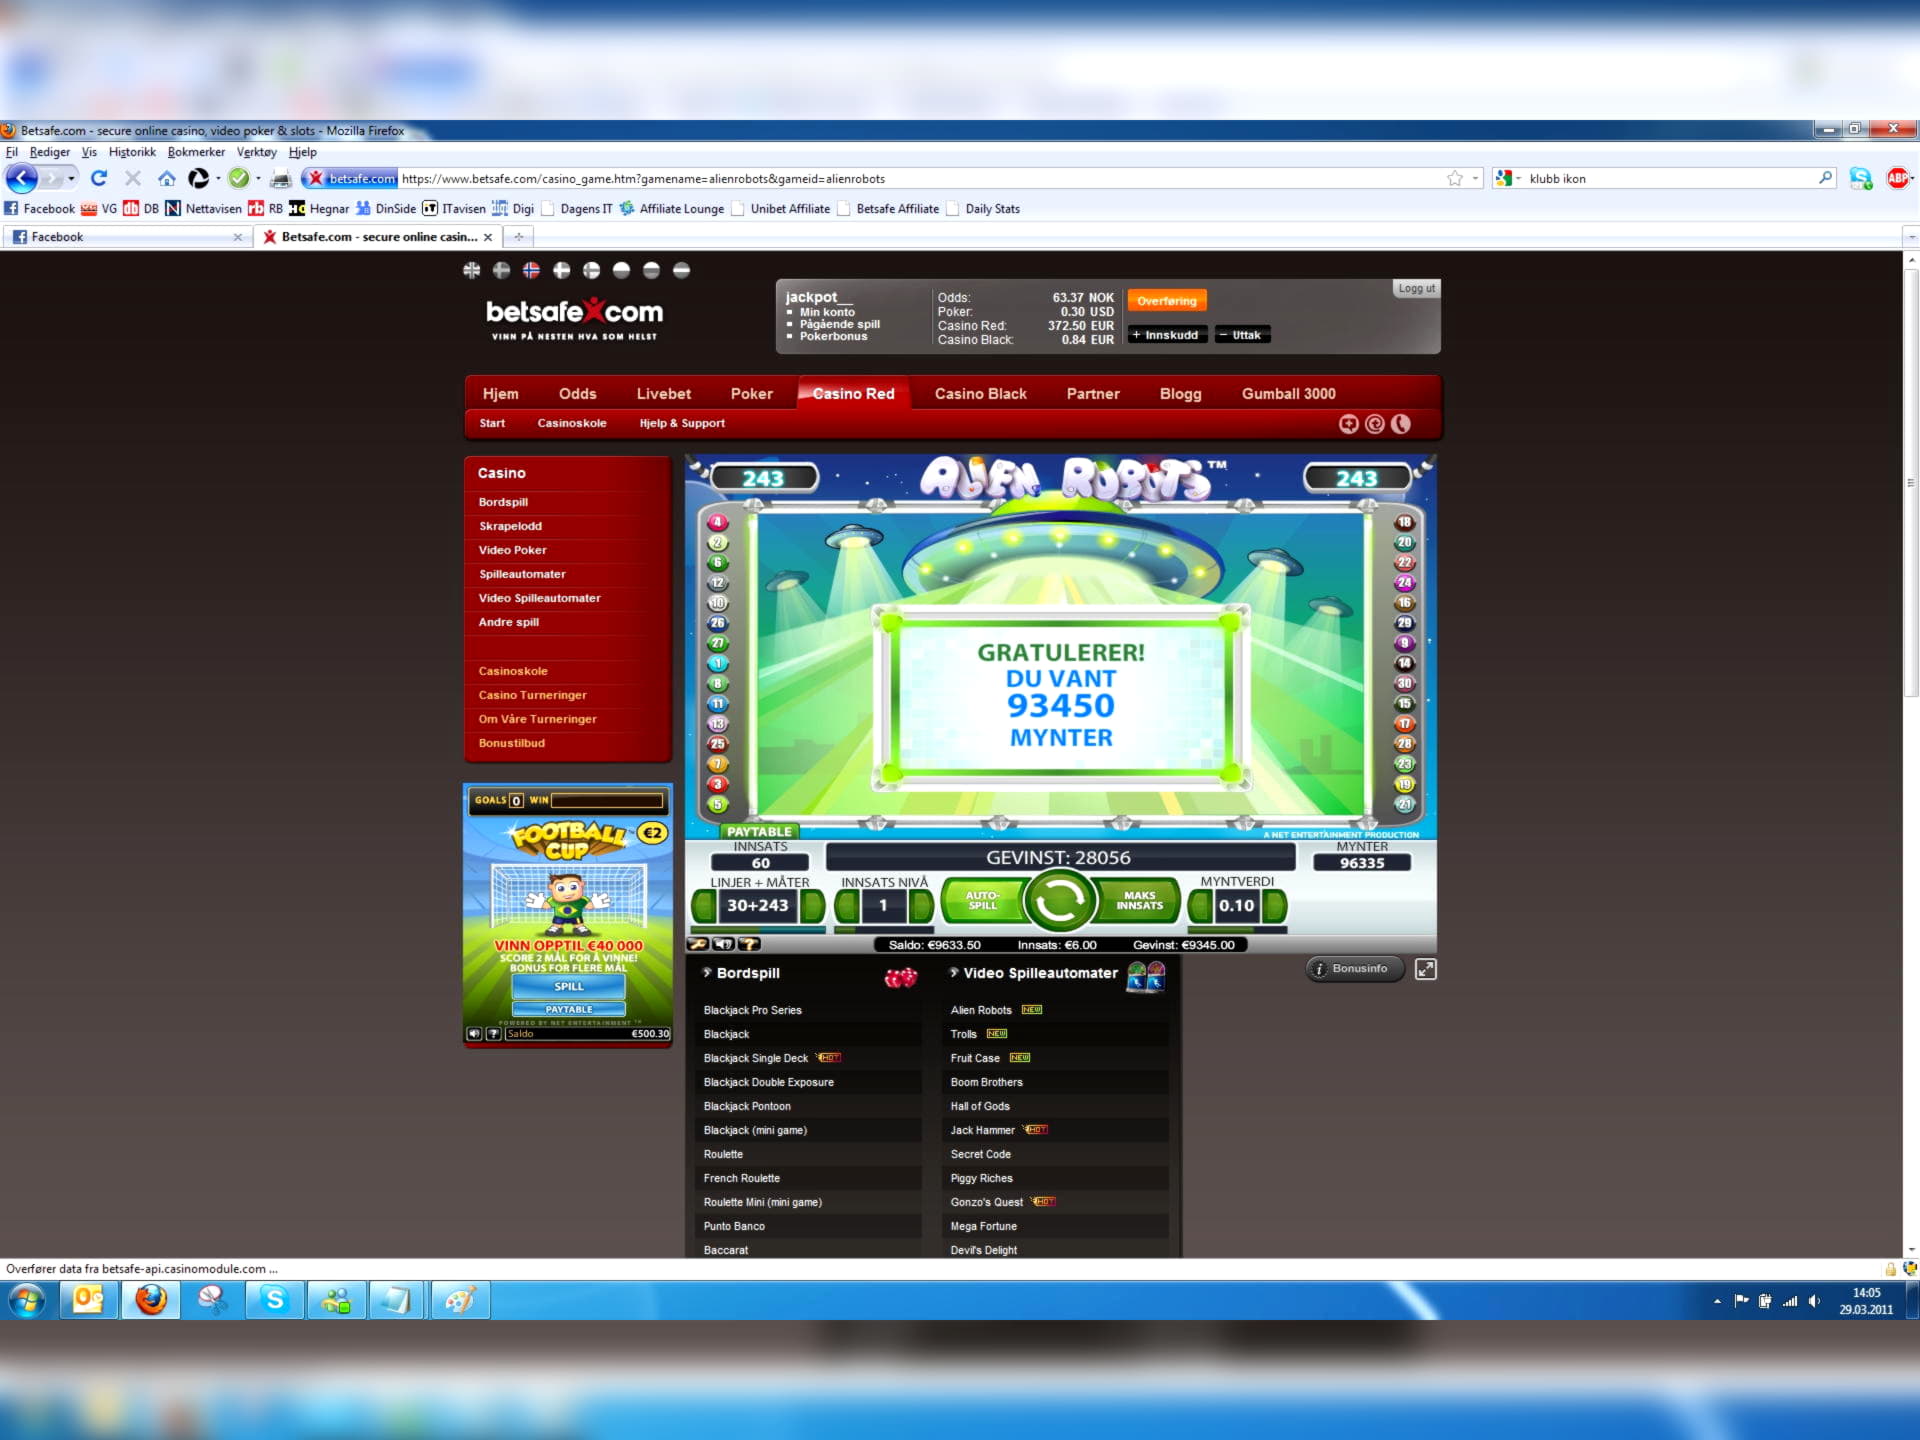Bookmark this page with the star icon
Viewport: 1920px width, 1440px height.
[1454, 178]
